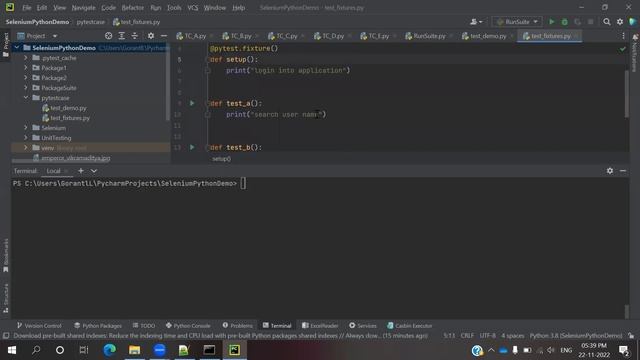Hide the Terminal tool window
Screen dimensions: 640x360
click(623, 171)
